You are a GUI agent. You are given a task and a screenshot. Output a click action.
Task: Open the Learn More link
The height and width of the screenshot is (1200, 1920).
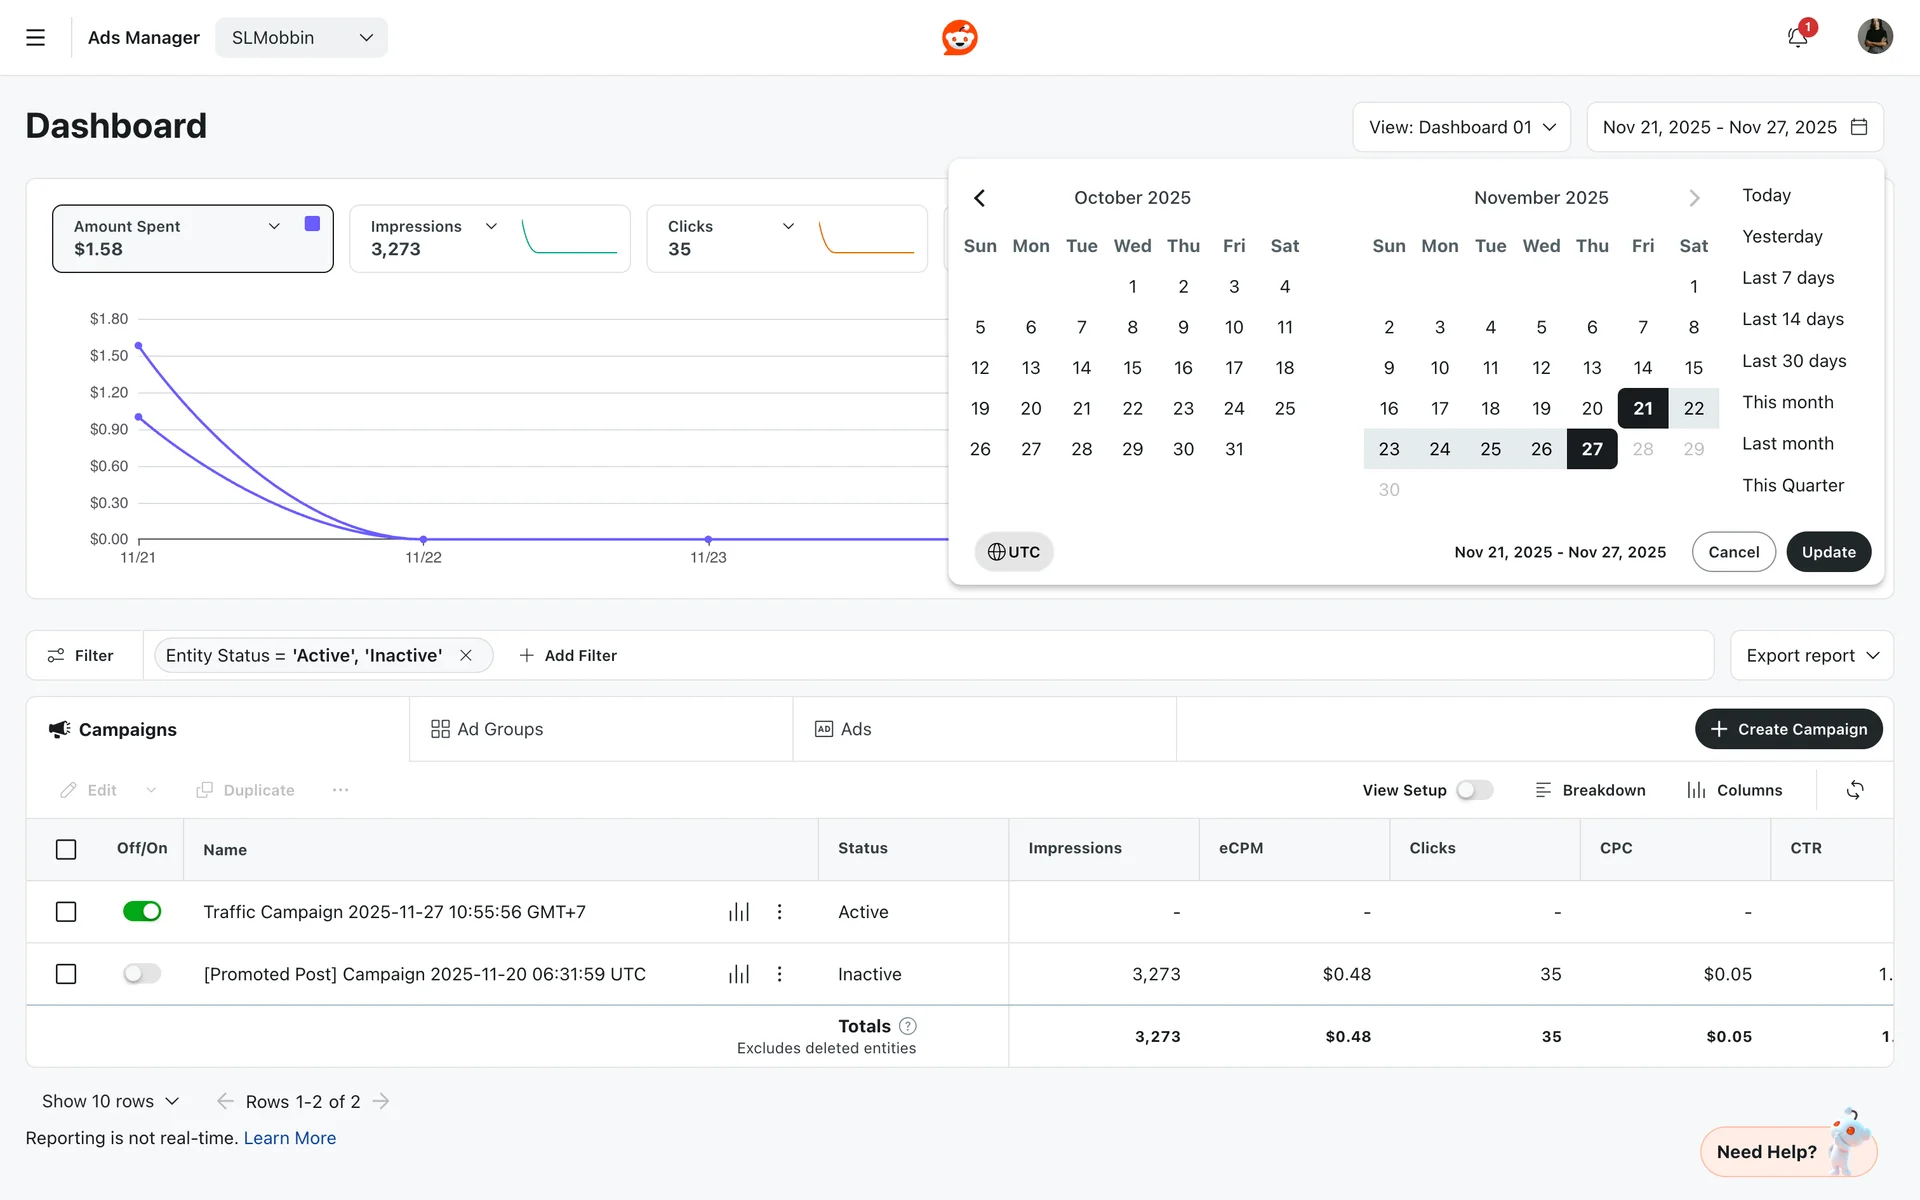[x=290, y=1138]
